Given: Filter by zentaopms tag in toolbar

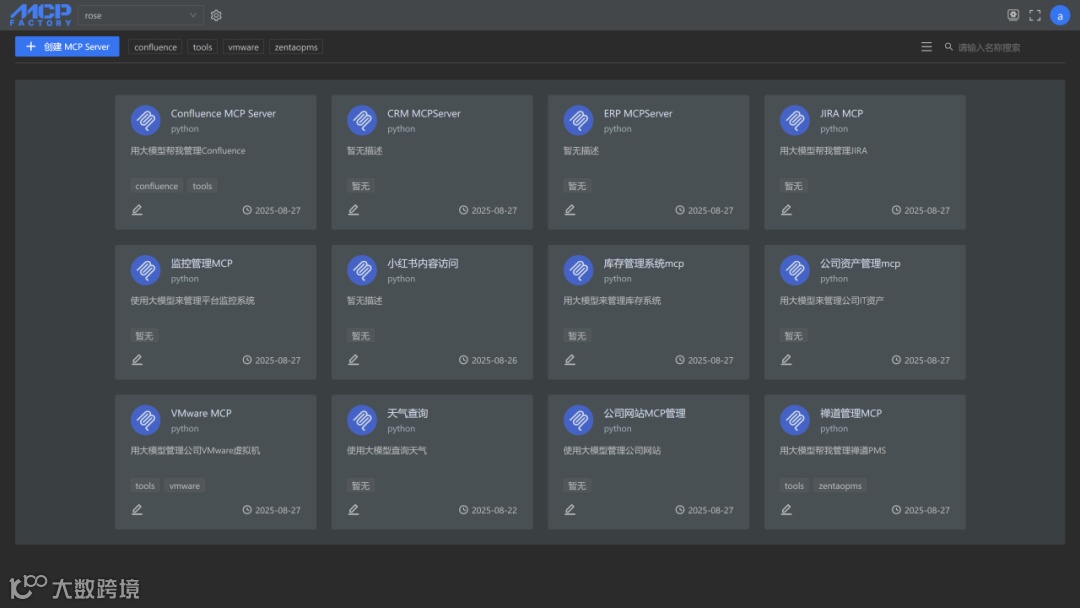Looking at the screenshot, I should coord(296,47).
